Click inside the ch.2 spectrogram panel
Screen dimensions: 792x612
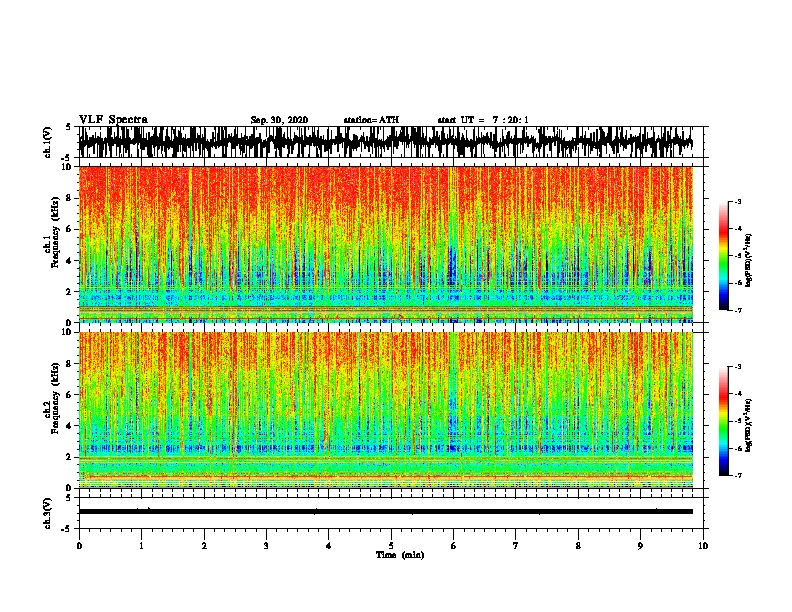coord(385,410)
